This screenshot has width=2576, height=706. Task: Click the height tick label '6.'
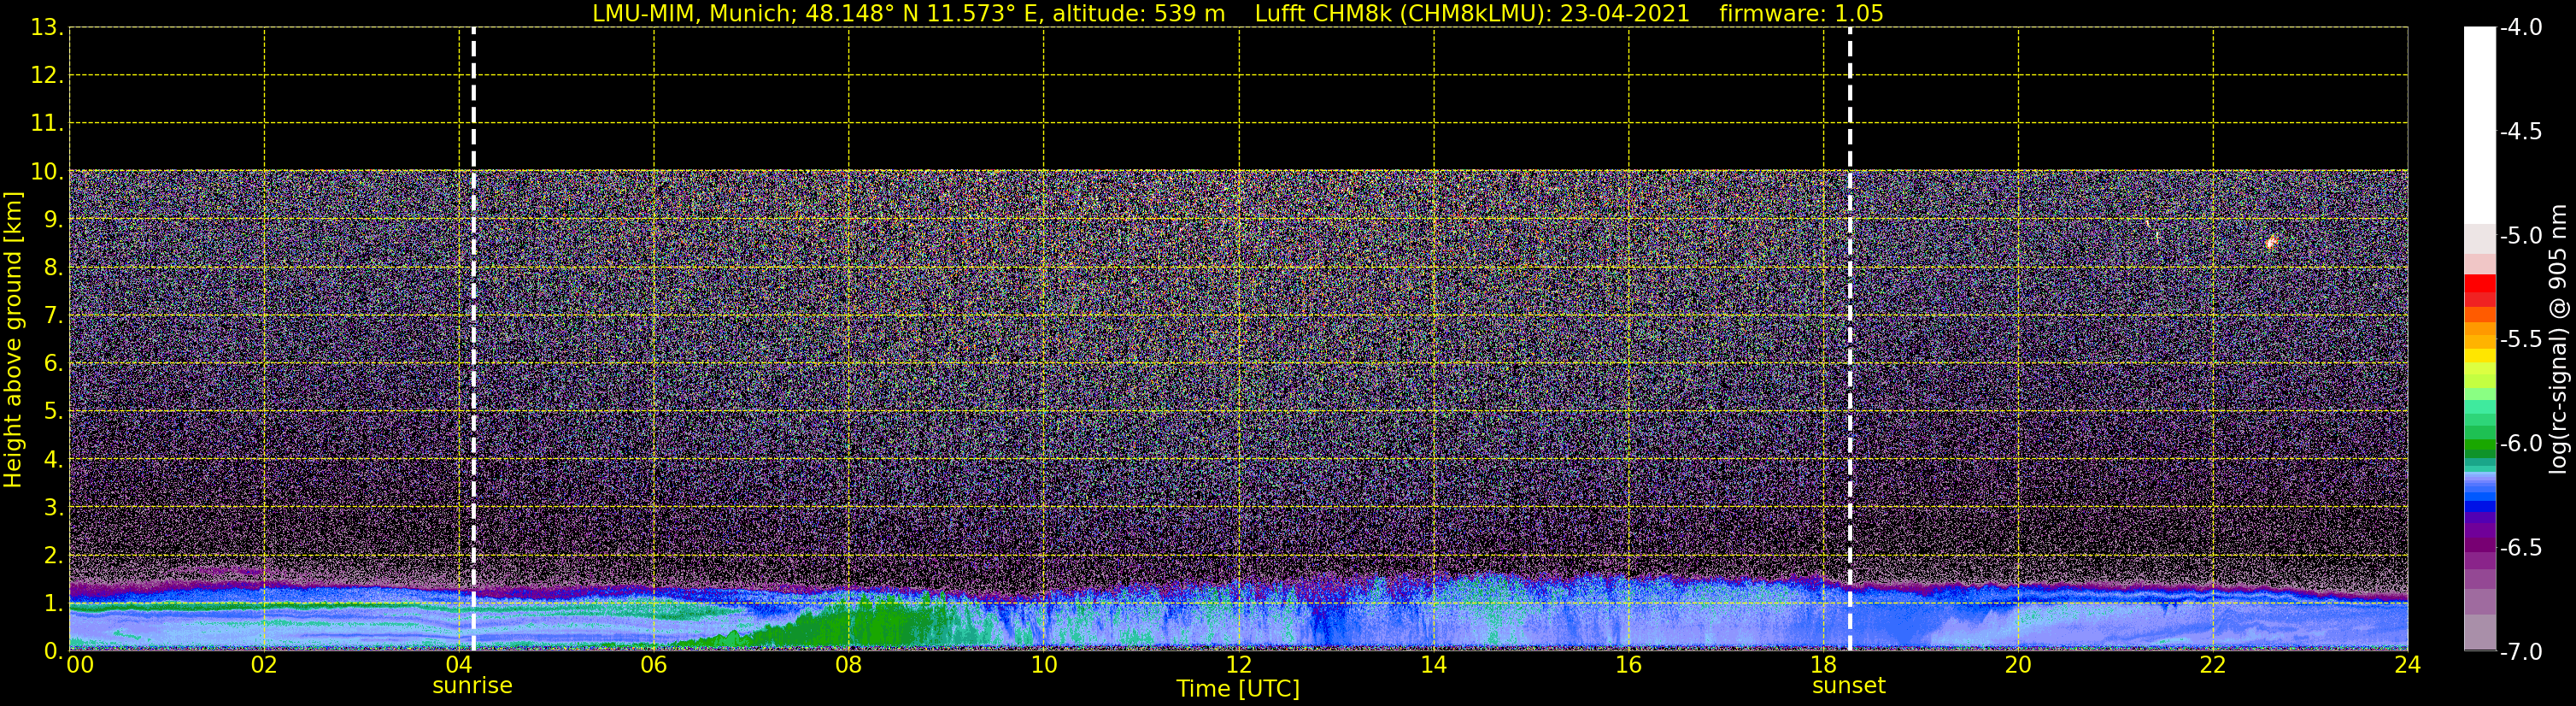[53, 364]
